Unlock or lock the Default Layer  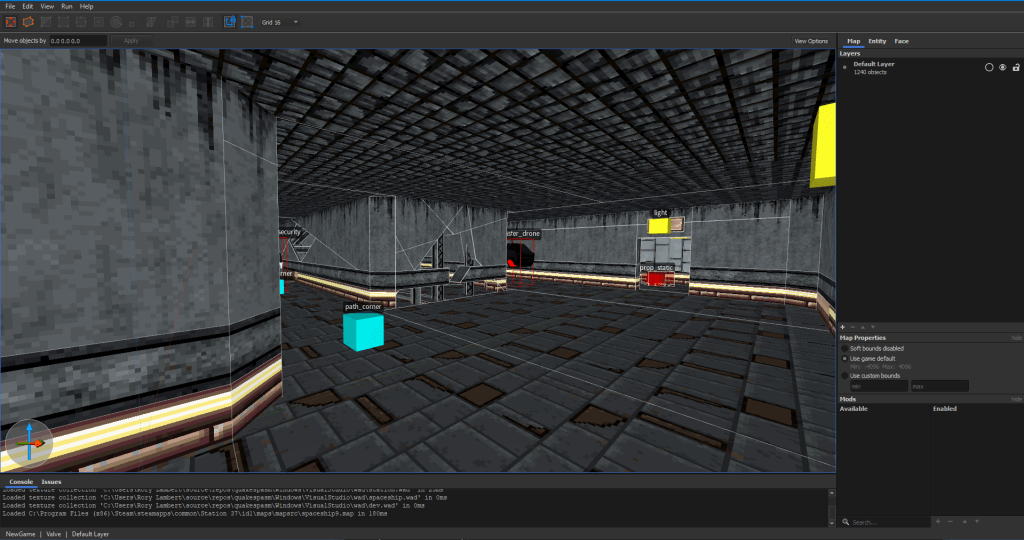click(1015, 67)
